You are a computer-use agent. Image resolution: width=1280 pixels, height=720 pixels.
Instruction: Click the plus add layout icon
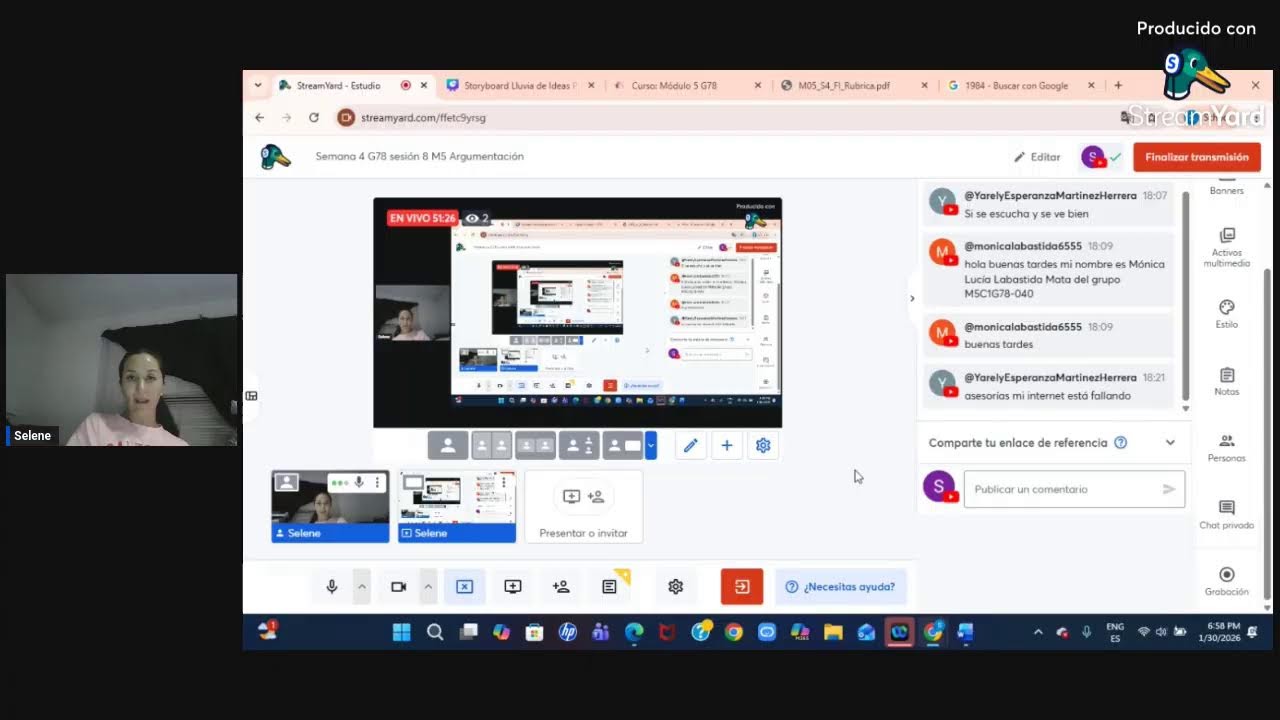[x=727, y=446]
